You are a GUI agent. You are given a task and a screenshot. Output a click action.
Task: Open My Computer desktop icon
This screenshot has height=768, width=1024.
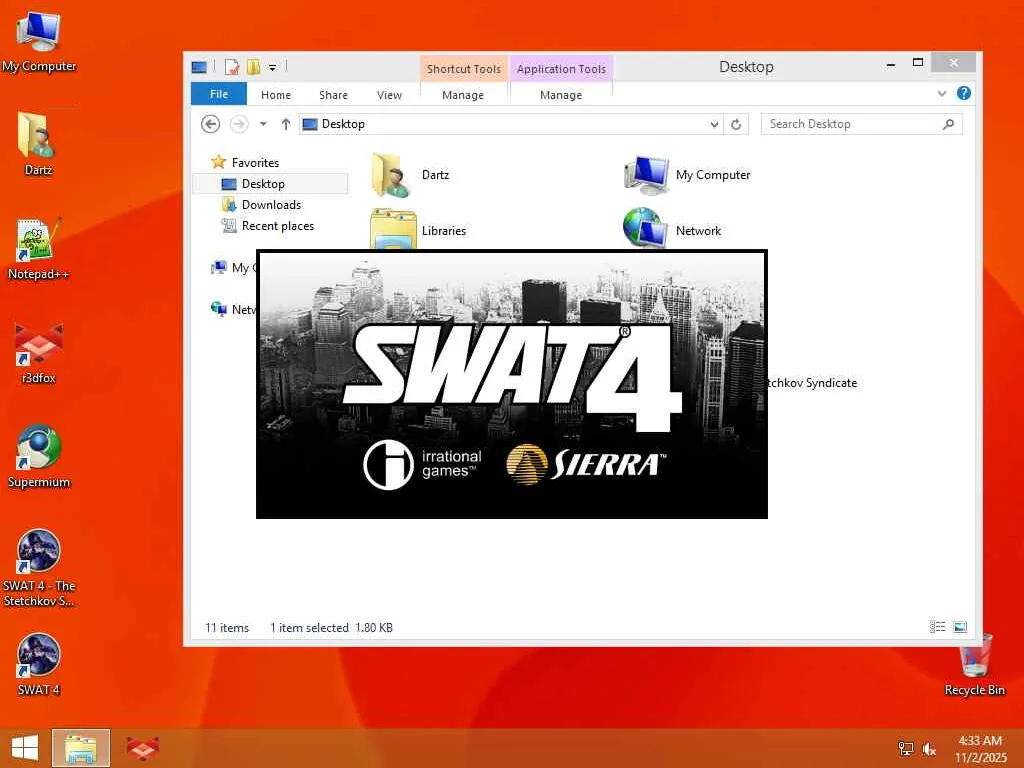coord(38,41)
